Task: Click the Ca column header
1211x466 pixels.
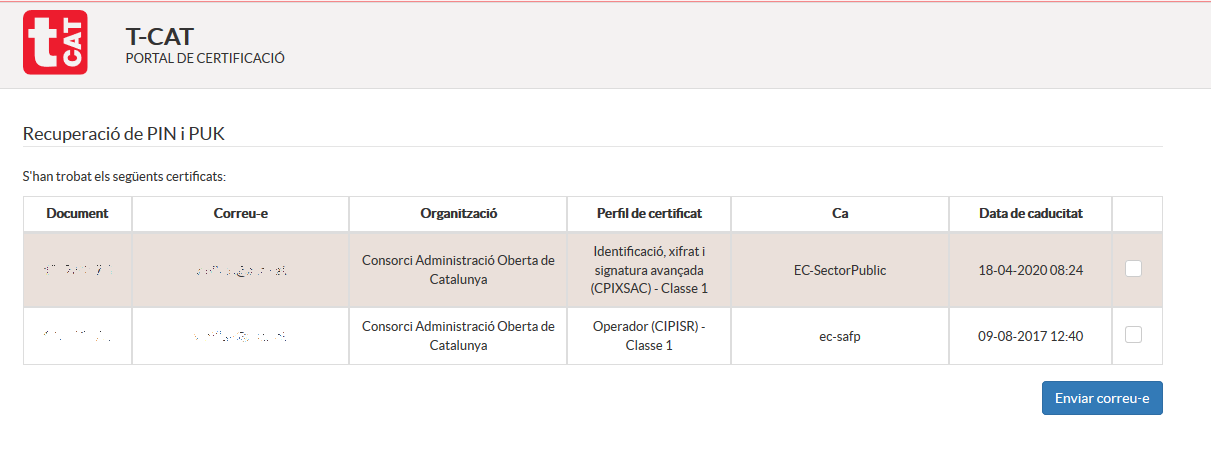Action: pyautogui.click(x=840, y=213)
